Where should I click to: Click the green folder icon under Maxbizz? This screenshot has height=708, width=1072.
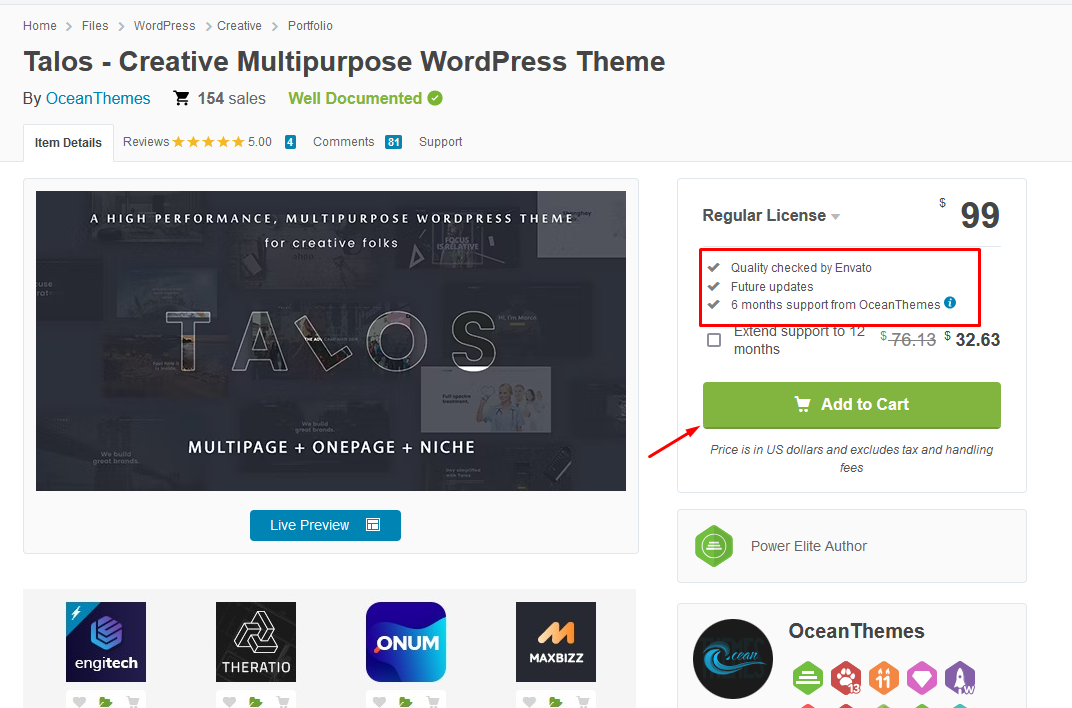click(x=555, y=702)
